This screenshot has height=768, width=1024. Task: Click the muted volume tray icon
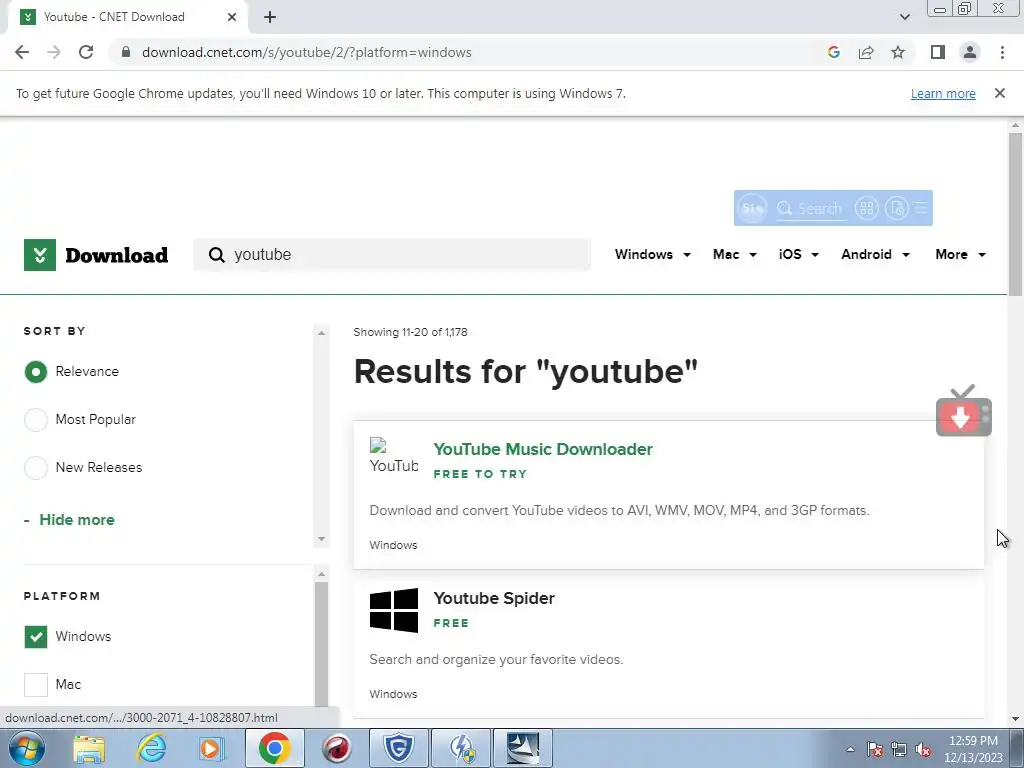pyautogui.click(x=923, y=750)
